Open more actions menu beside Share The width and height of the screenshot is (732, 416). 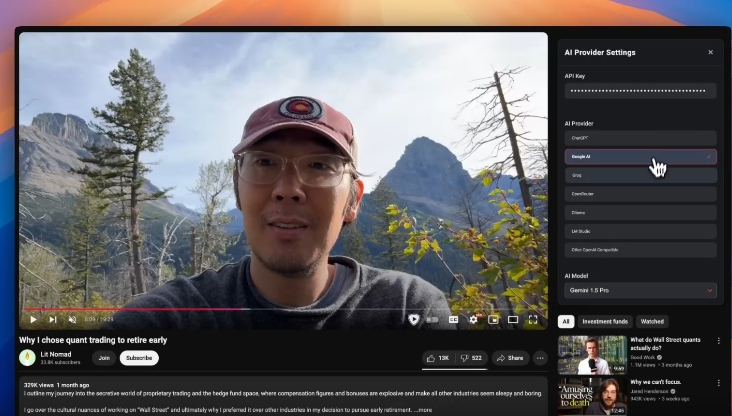point(540,358)
